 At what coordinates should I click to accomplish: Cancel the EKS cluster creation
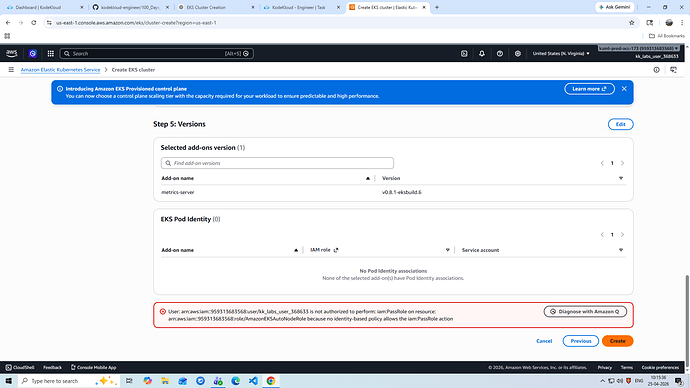pyautogui.click(x=544, y=341)
